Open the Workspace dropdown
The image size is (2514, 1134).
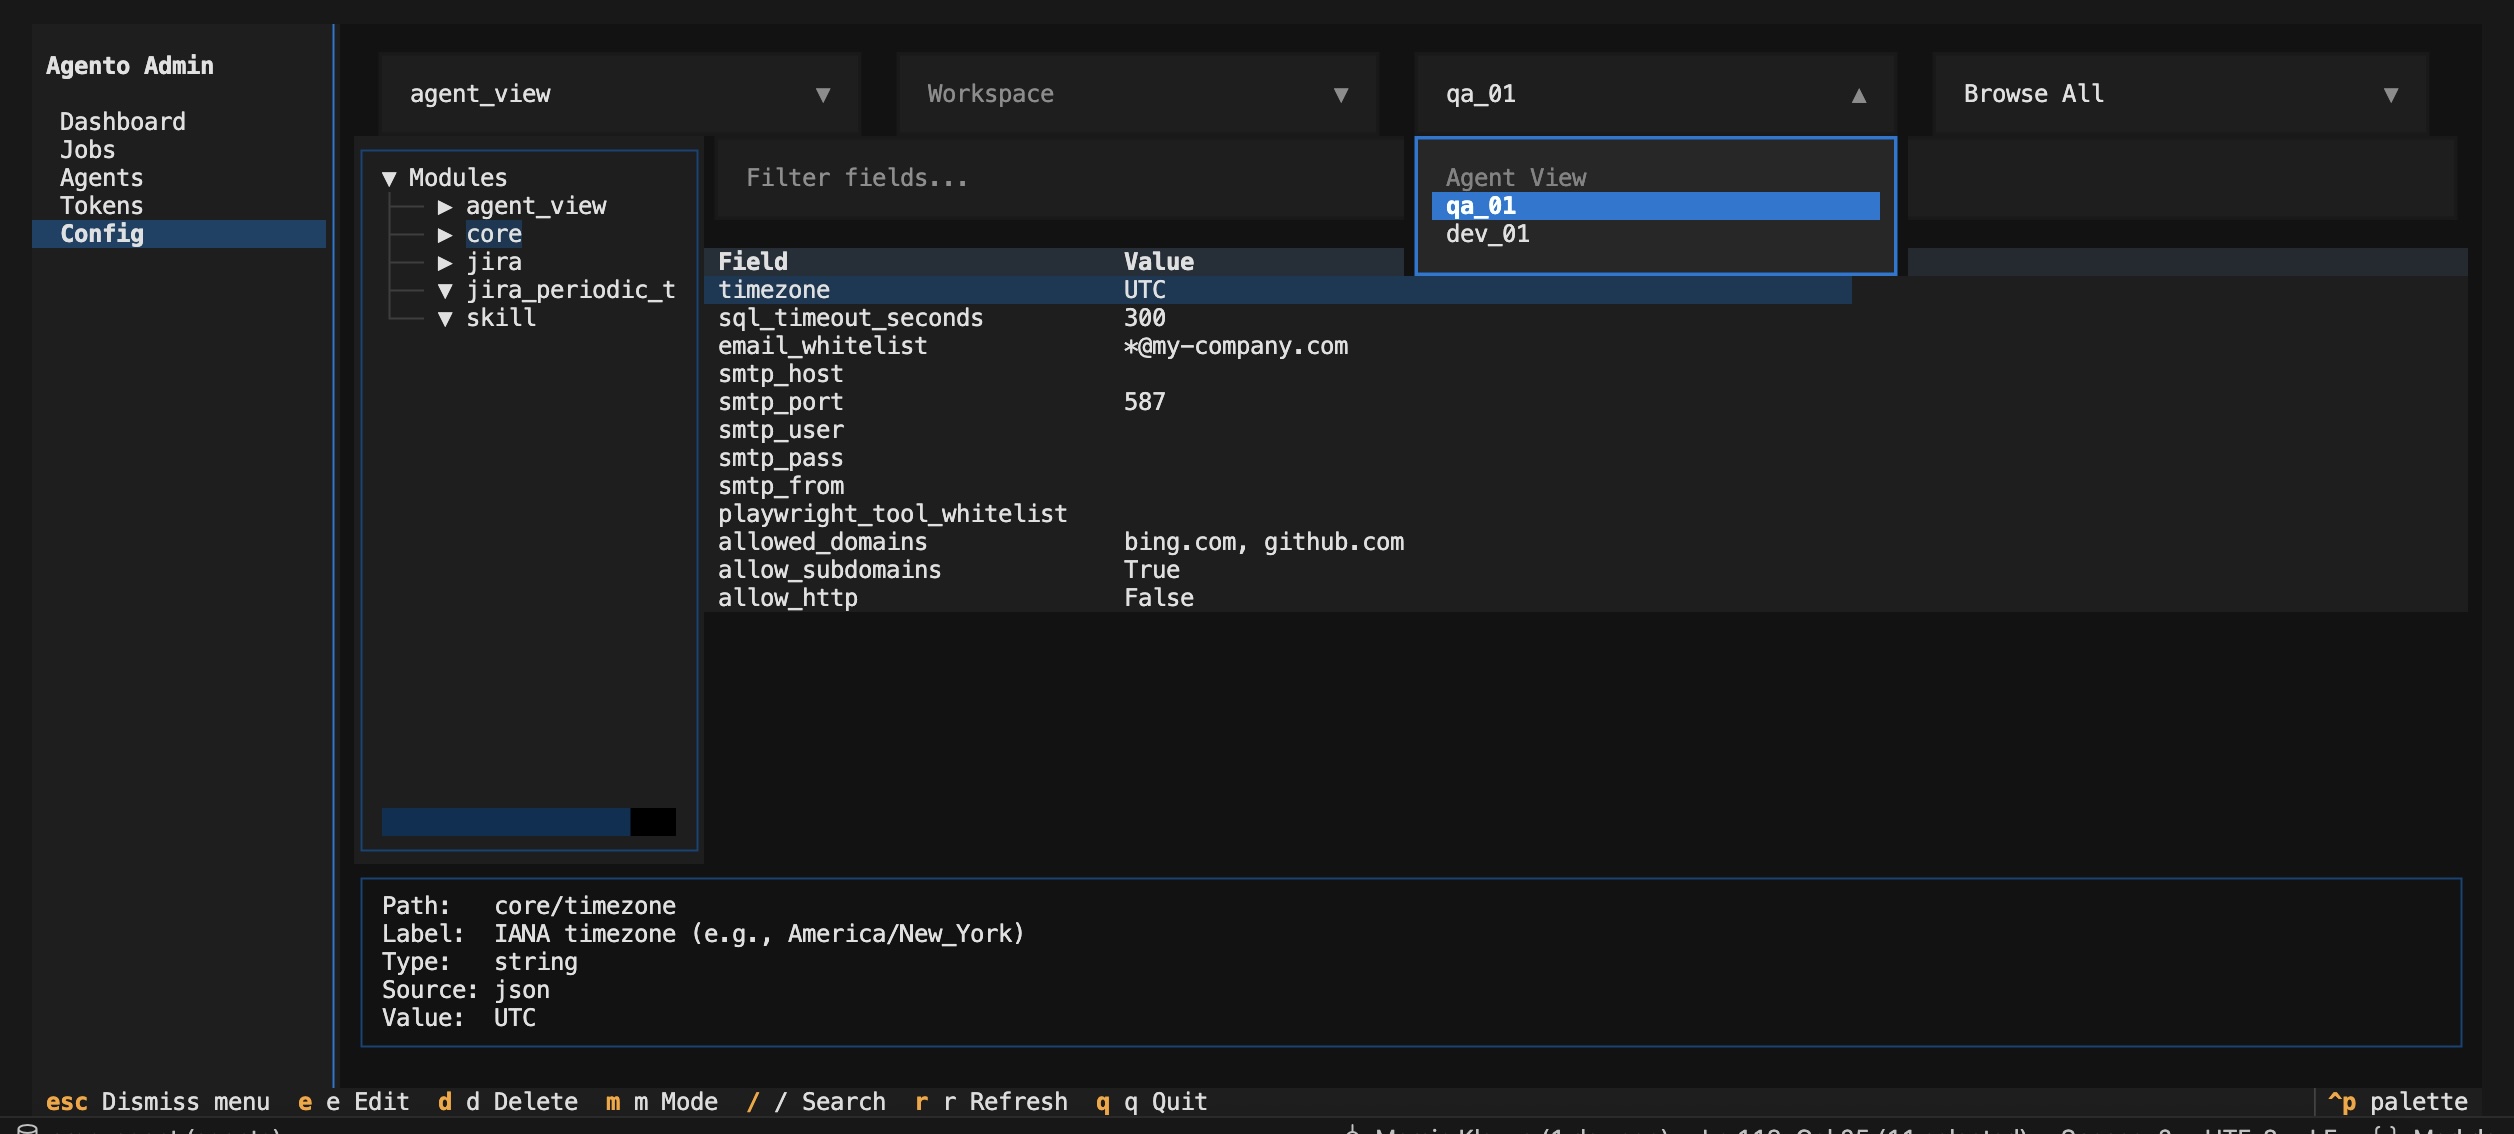pos(1137,94)
